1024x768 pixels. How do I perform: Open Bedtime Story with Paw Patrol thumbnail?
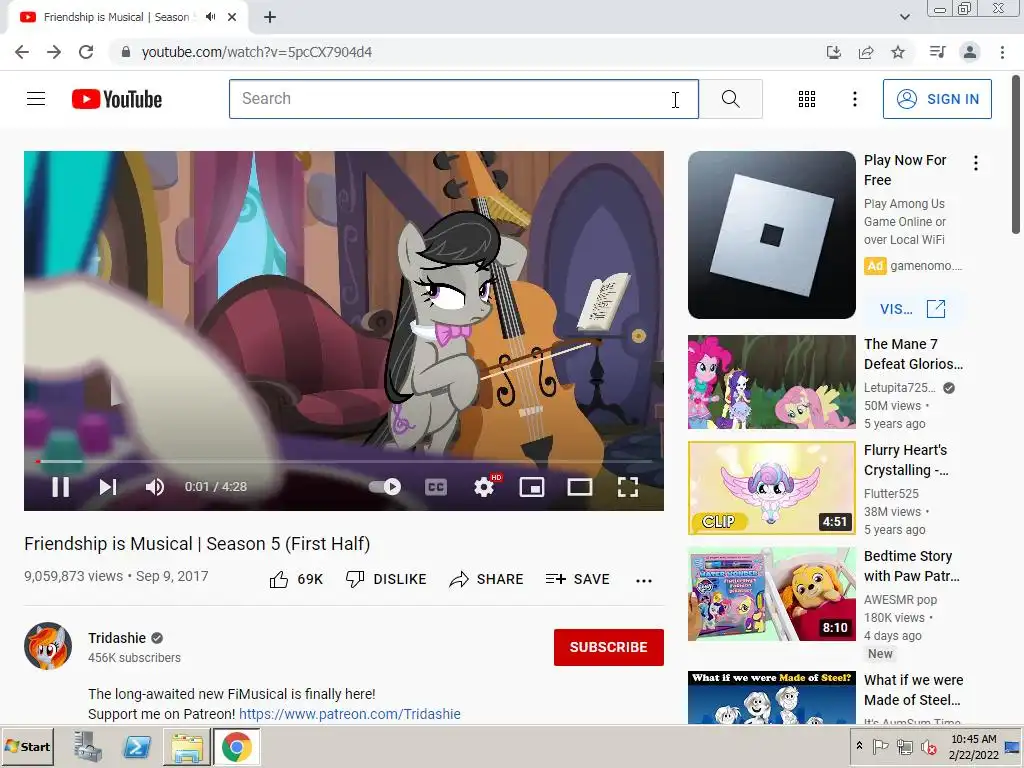coord(771,594)
